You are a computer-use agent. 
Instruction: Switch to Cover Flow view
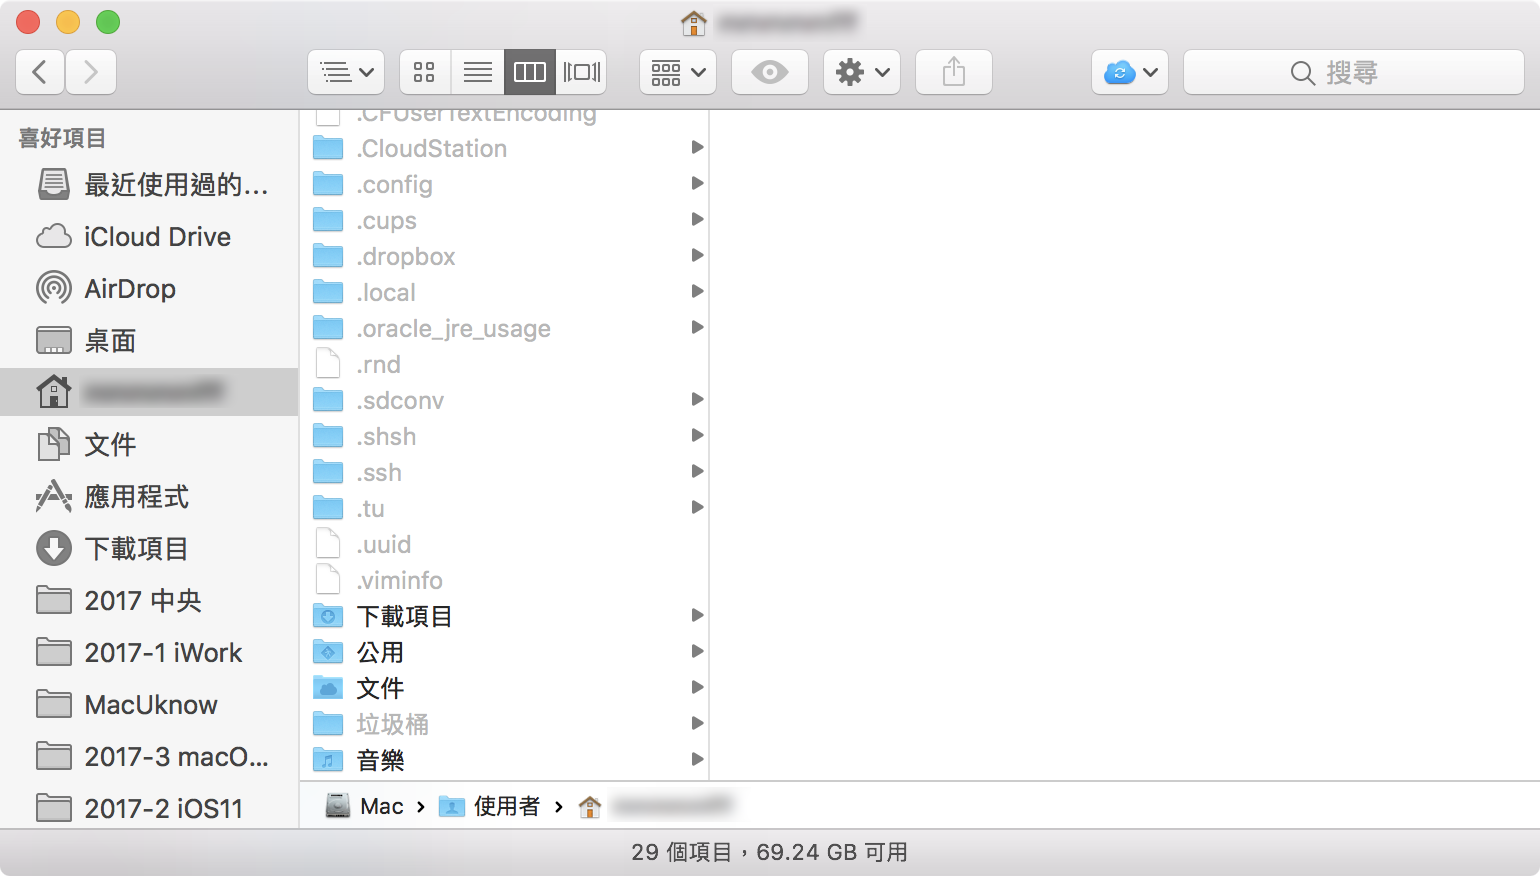583,71
